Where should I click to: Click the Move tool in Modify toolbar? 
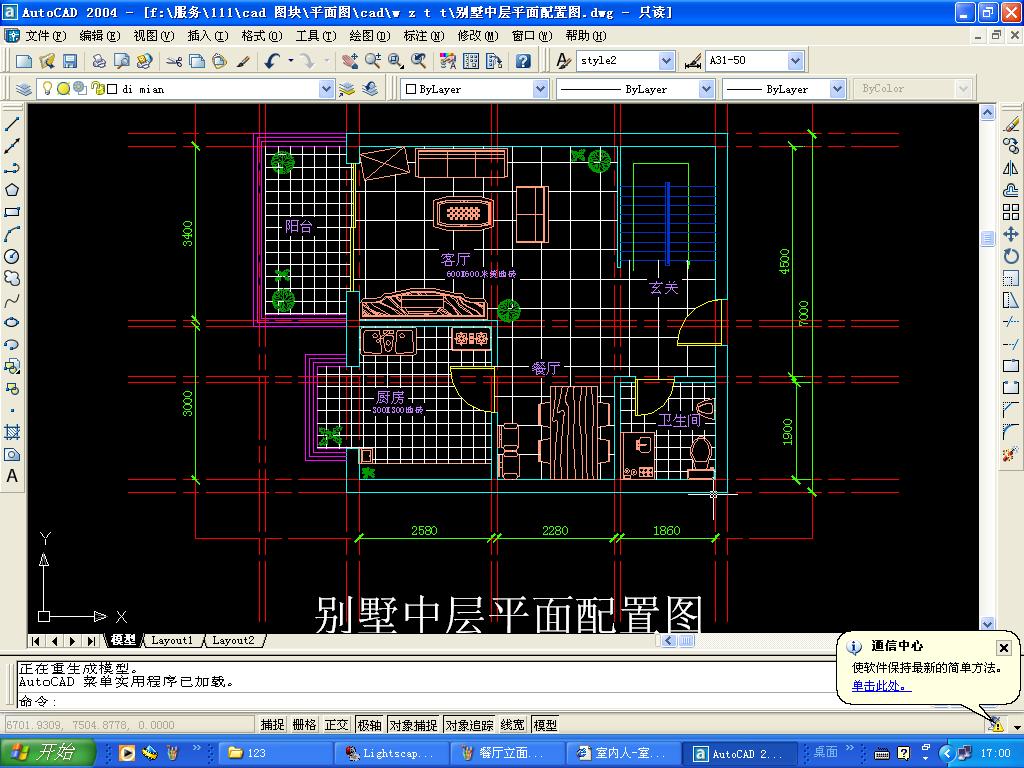tap(1010, 234)
